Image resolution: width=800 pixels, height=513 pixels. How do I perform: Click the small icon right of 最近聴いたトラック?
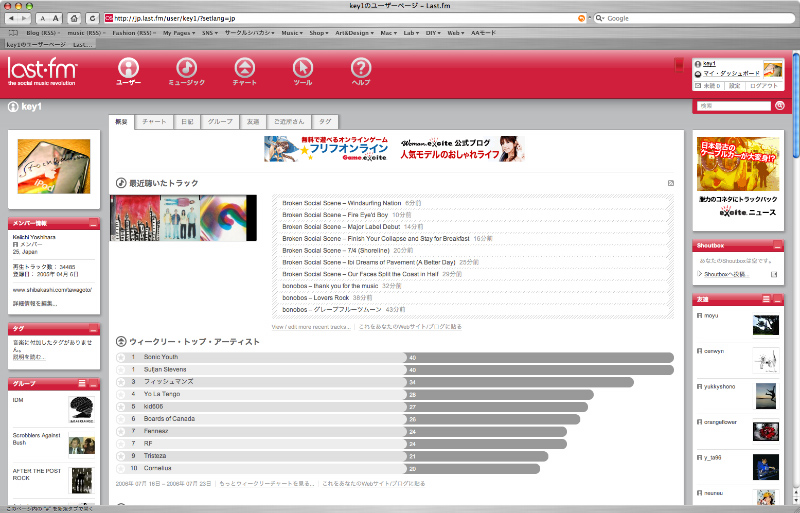670,183
